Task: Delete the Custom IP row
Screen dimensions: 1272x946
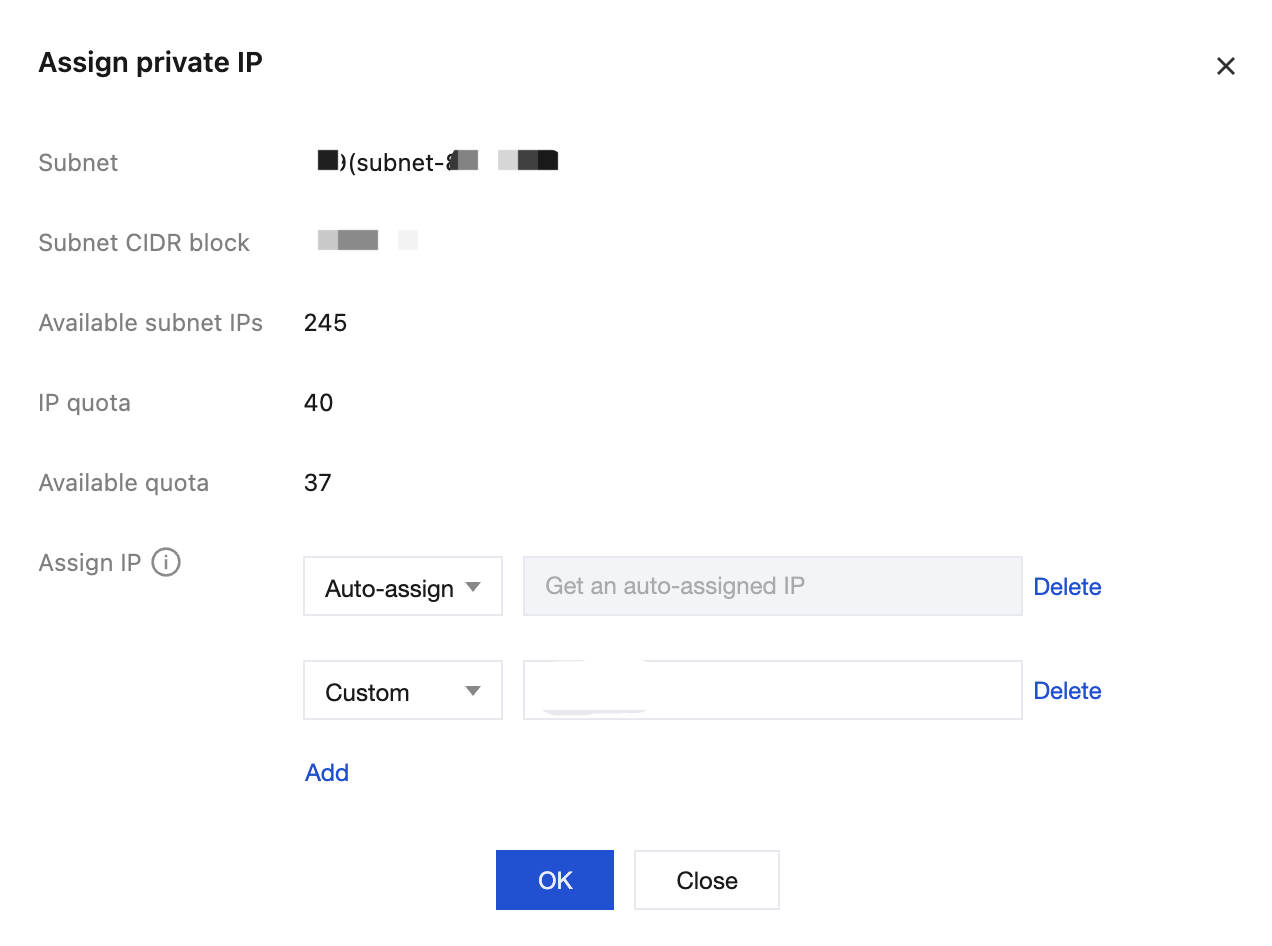Action: tap(1067, 691)
